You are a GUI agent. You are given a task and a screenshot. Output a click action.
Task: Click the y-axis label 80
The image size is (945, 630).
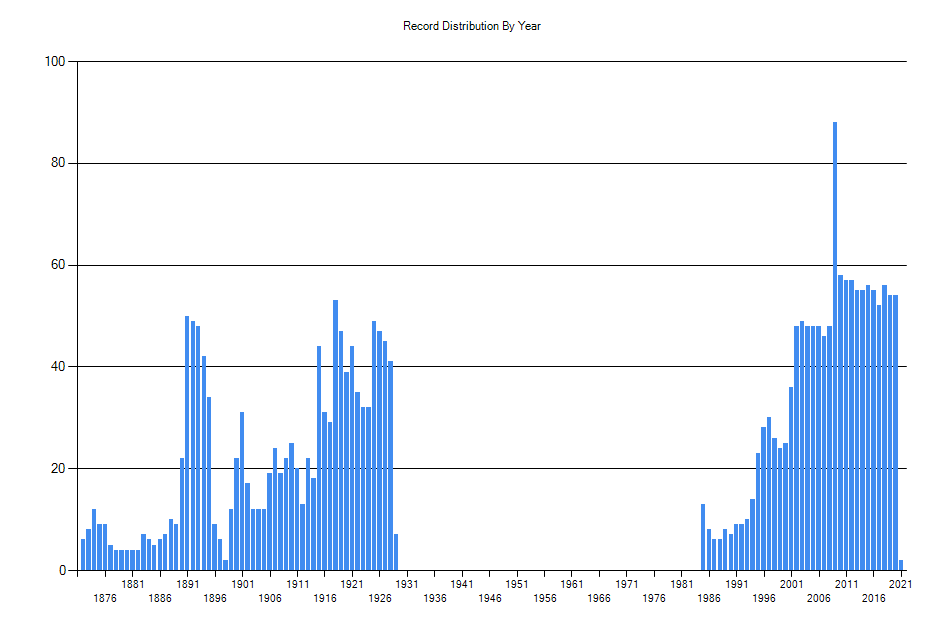pyautogui.click(x=58, y=163)
